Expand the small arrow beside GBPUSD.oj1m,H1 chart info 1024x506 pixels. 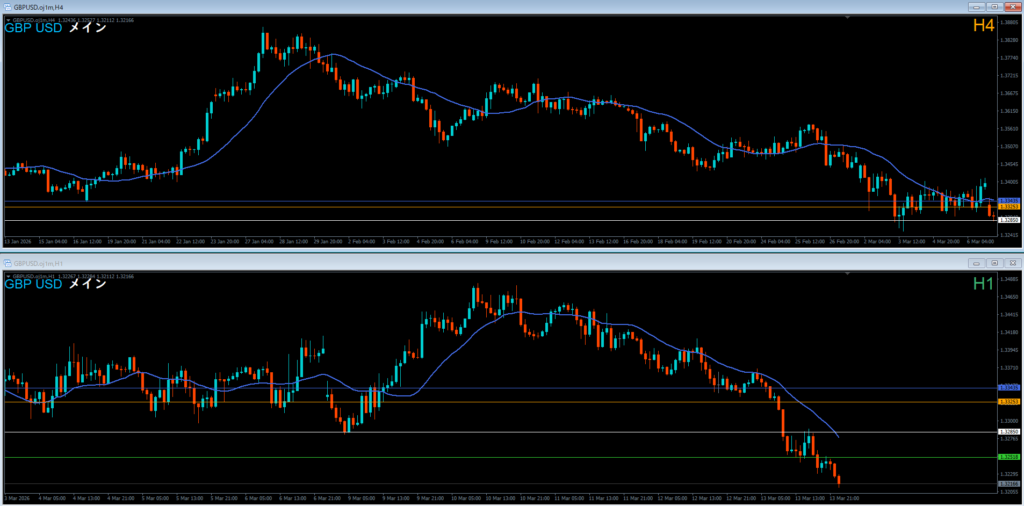8,275
